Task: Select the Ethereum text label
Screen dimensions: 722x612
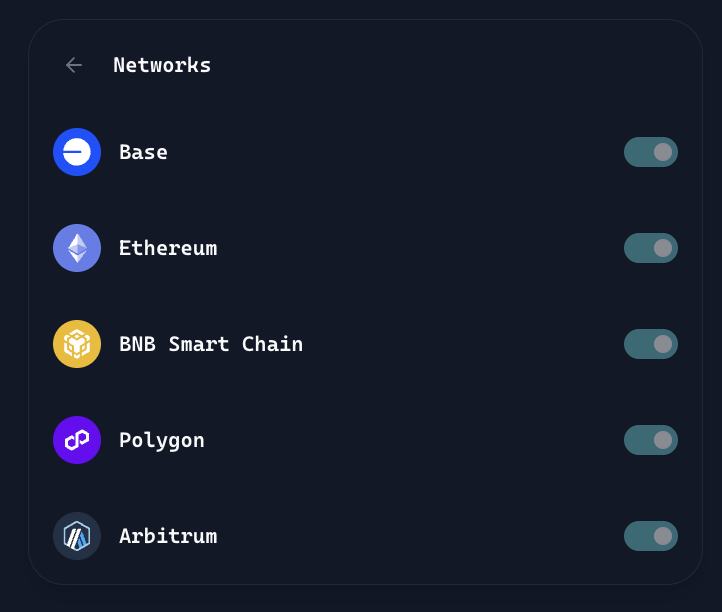Action: click(x=168, y=248)
